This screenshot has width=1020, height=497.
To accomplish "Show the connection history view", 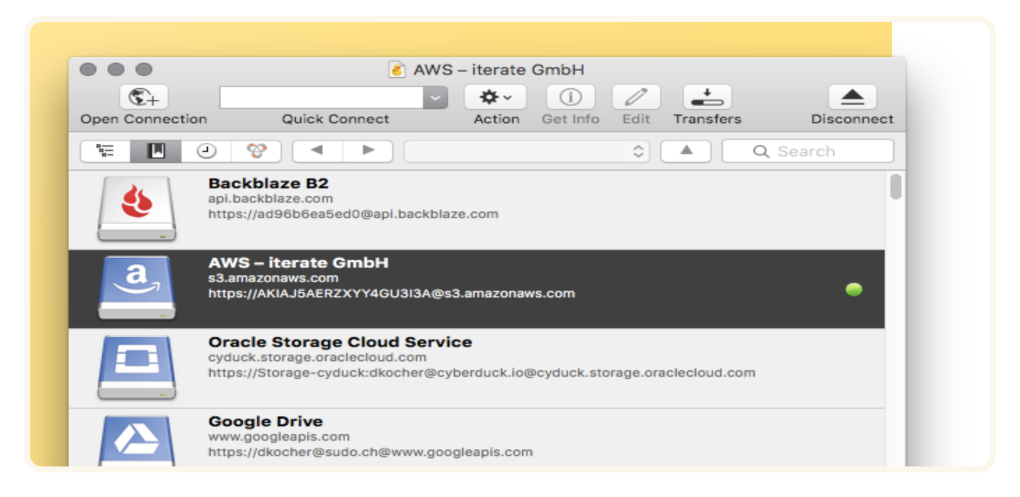I will 206,151.
